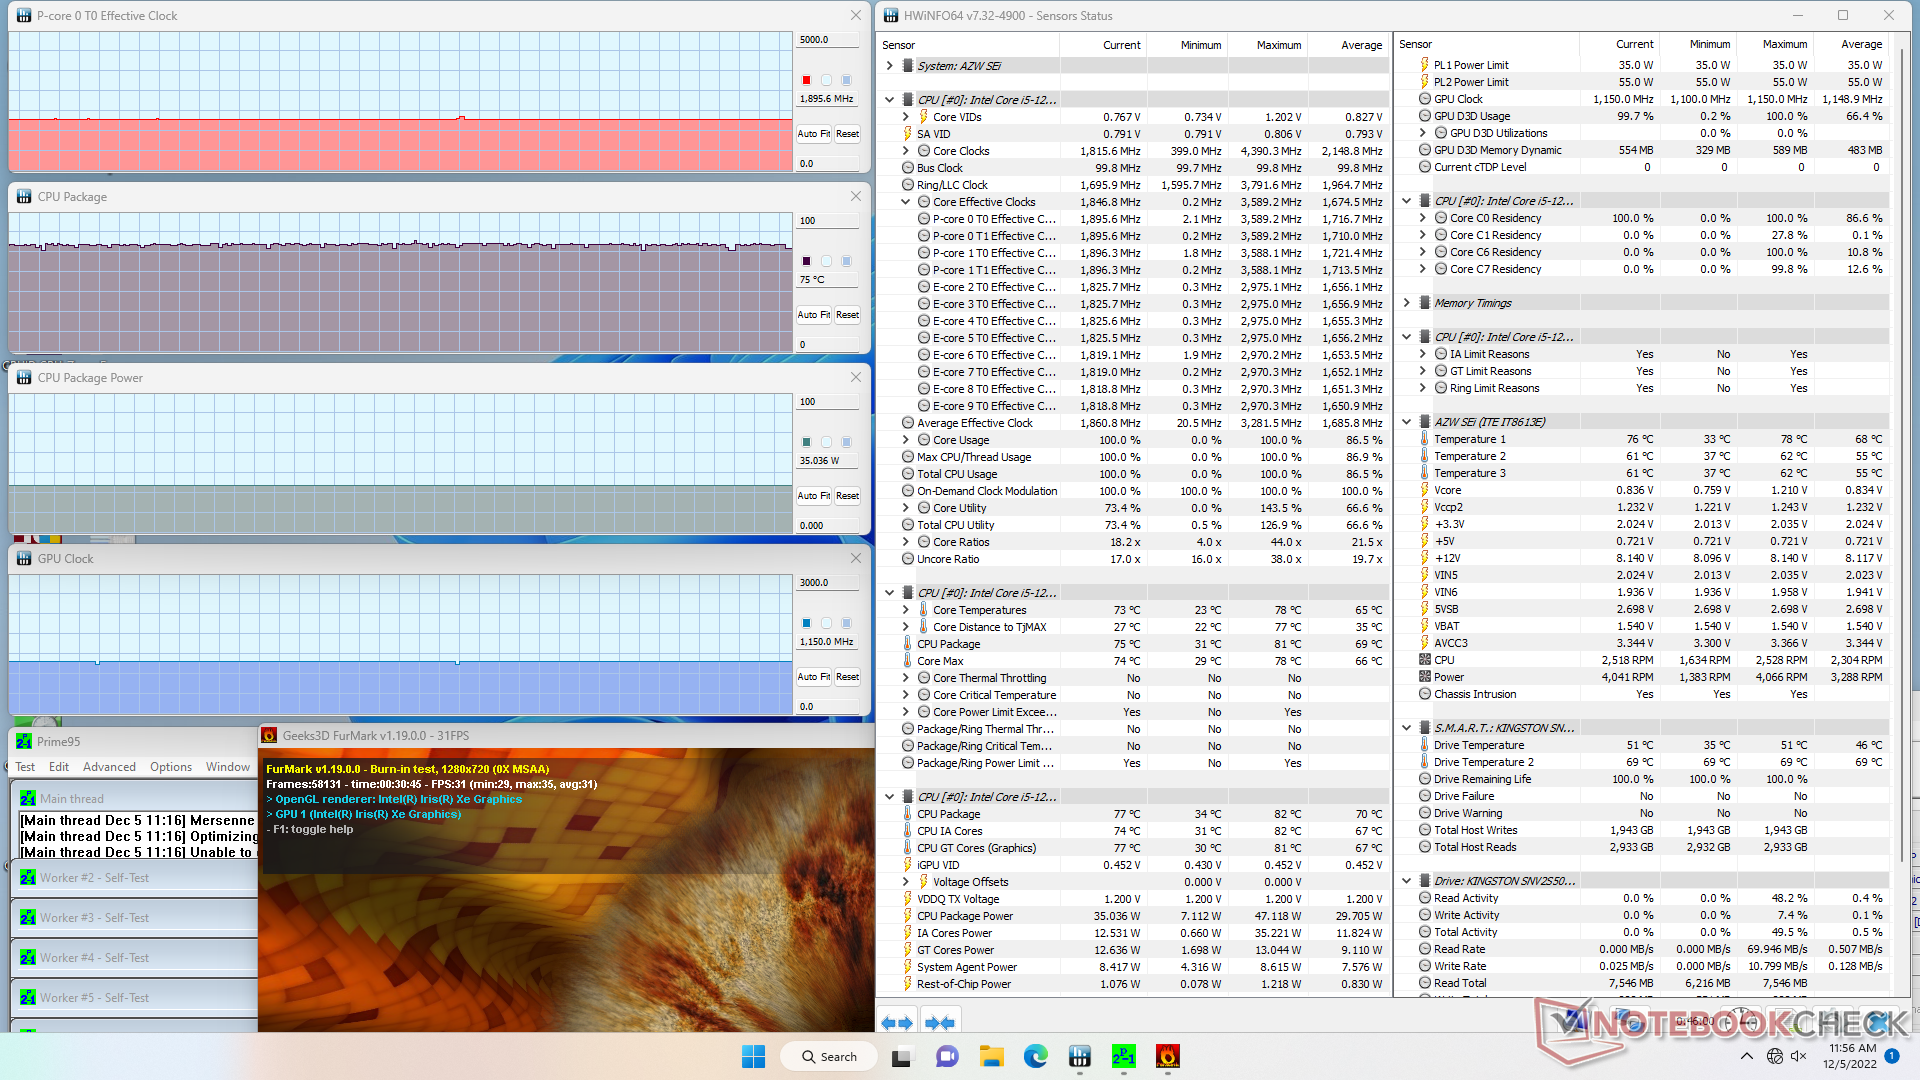1920x1080 pixels.
Task: Switch to FurMark via its taskbar icon
Action: pos(1167,1057)
